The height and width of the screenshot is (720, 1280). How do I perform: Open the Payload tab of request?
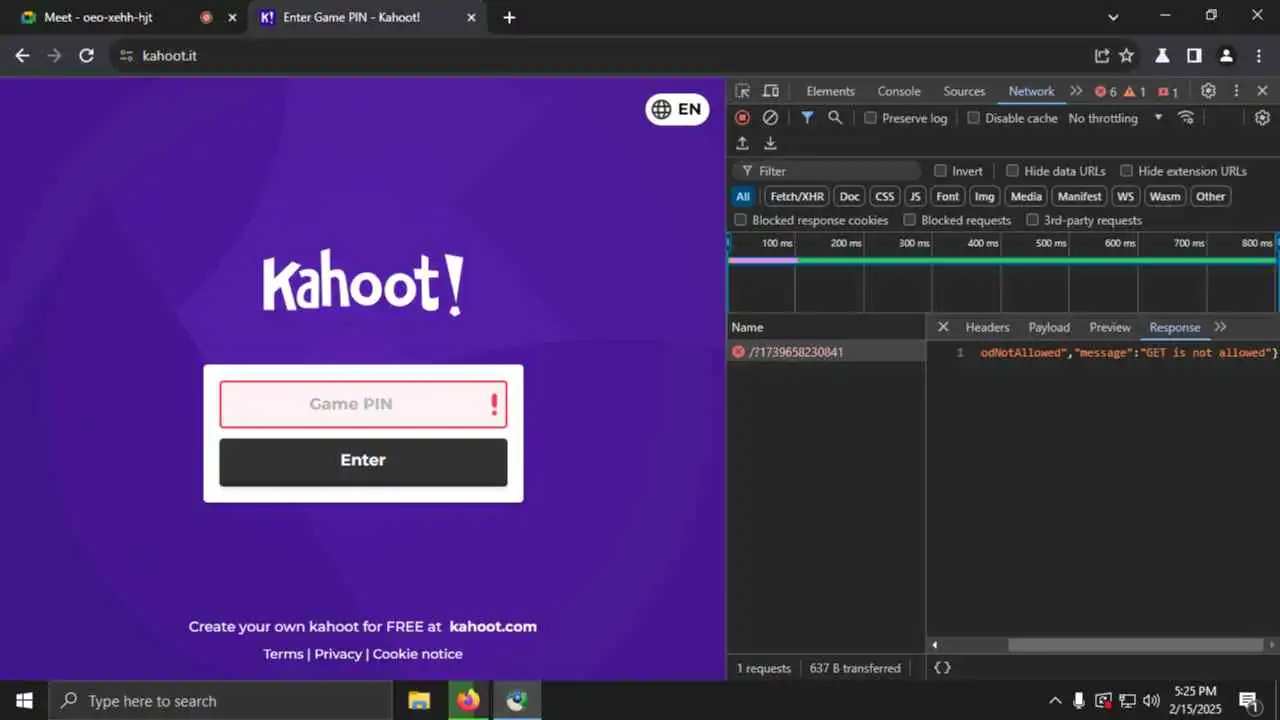tap(1049, 327)
